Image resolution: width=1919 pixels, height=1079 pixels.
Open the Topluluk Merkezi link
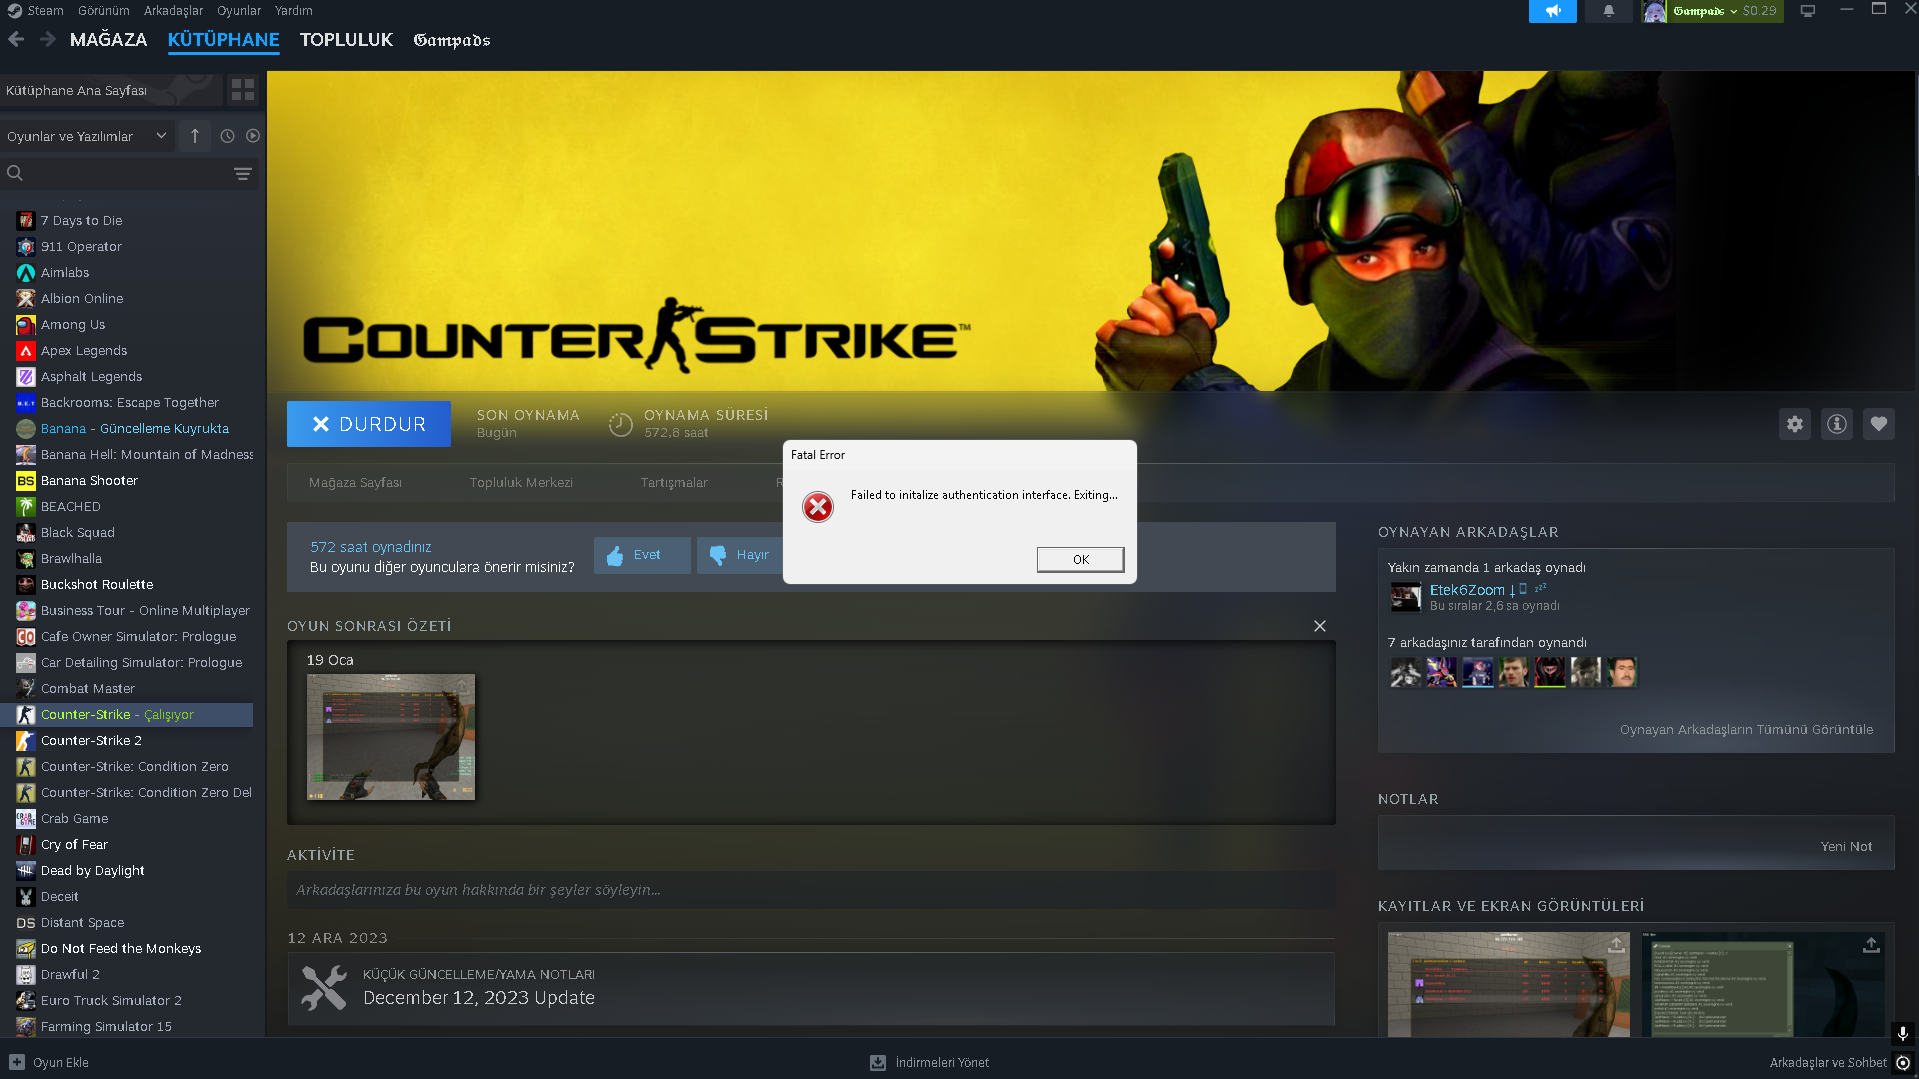point(521,483)
